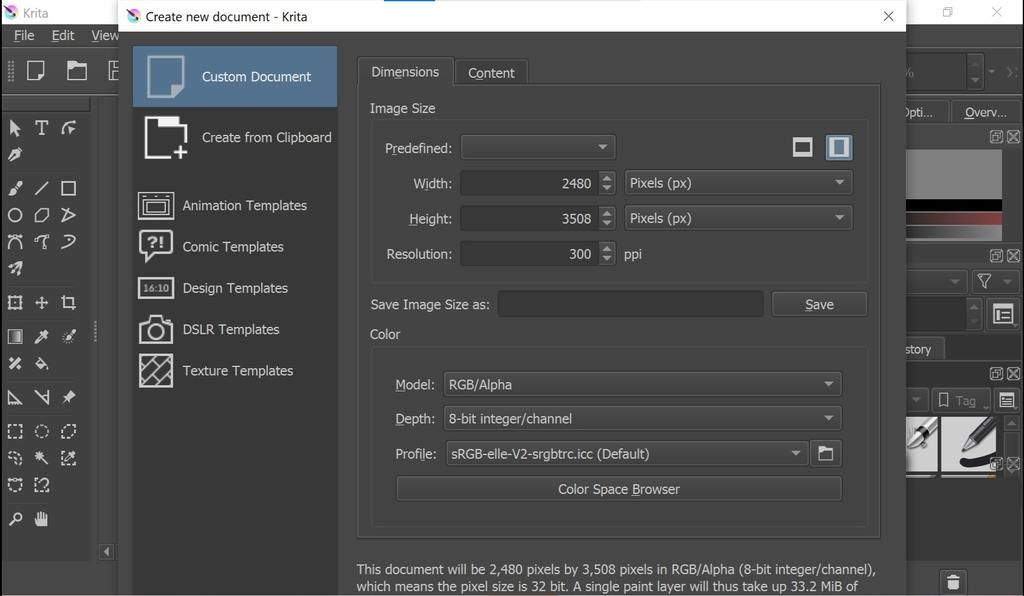Select the Rectangle tool

pyautogui.click(x=68, y=189)
